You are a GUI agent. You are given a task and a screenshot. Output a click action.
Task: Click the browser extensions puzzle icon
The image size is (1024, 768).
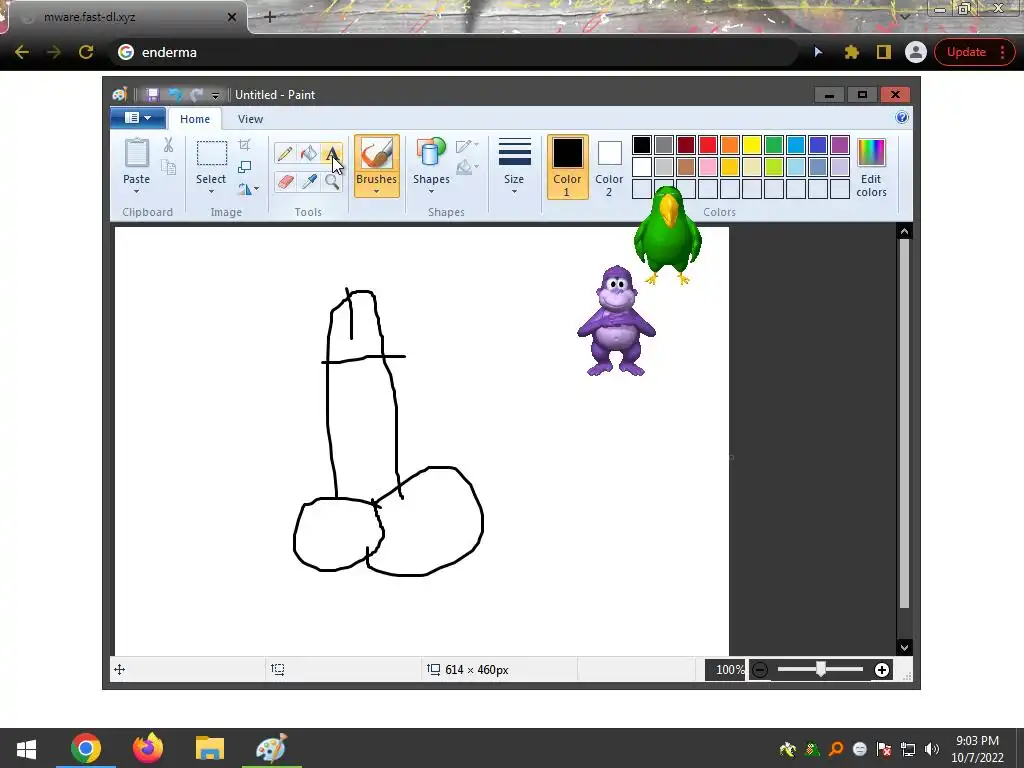[851, 52]
